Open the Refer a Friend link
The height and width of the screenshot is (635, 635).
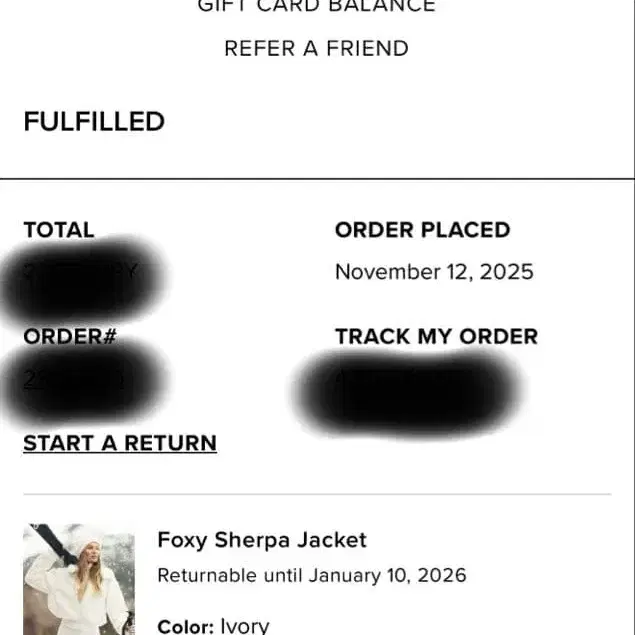click(316, 48)
